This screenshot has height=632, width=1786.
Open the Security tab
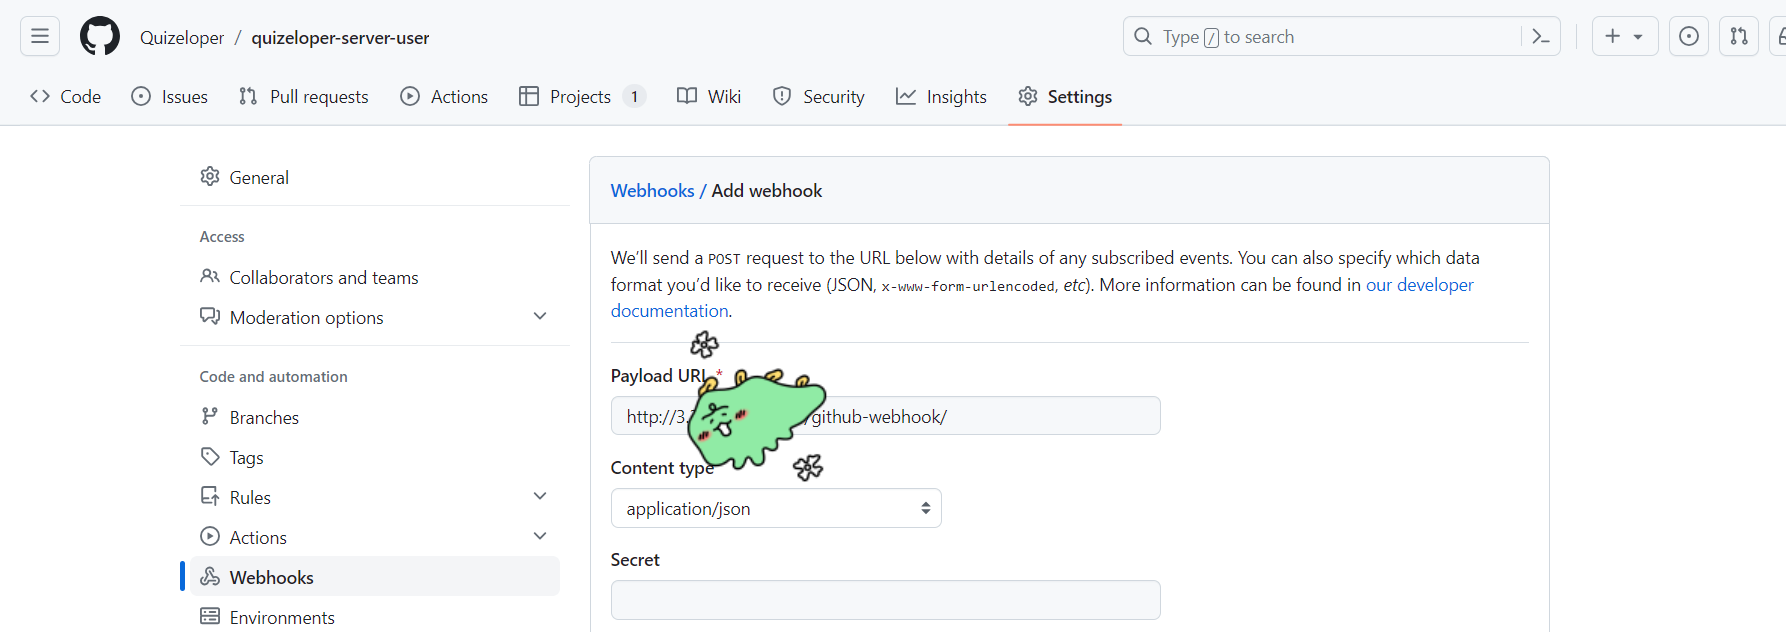(x=818, y=97)
